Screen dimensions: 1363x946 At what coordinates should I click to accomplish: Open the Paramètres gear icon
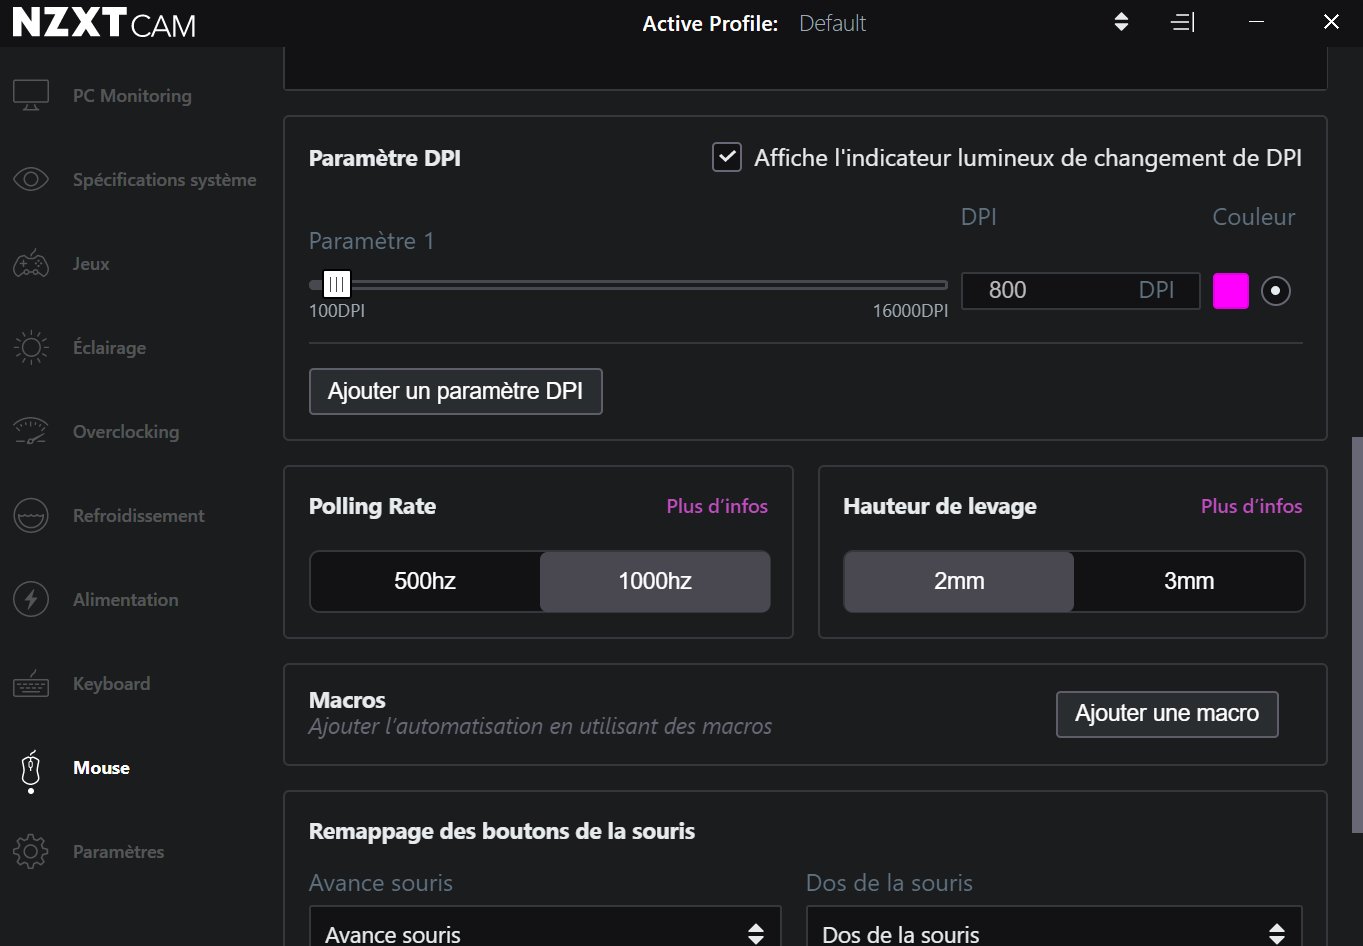[x=31, y=852]
